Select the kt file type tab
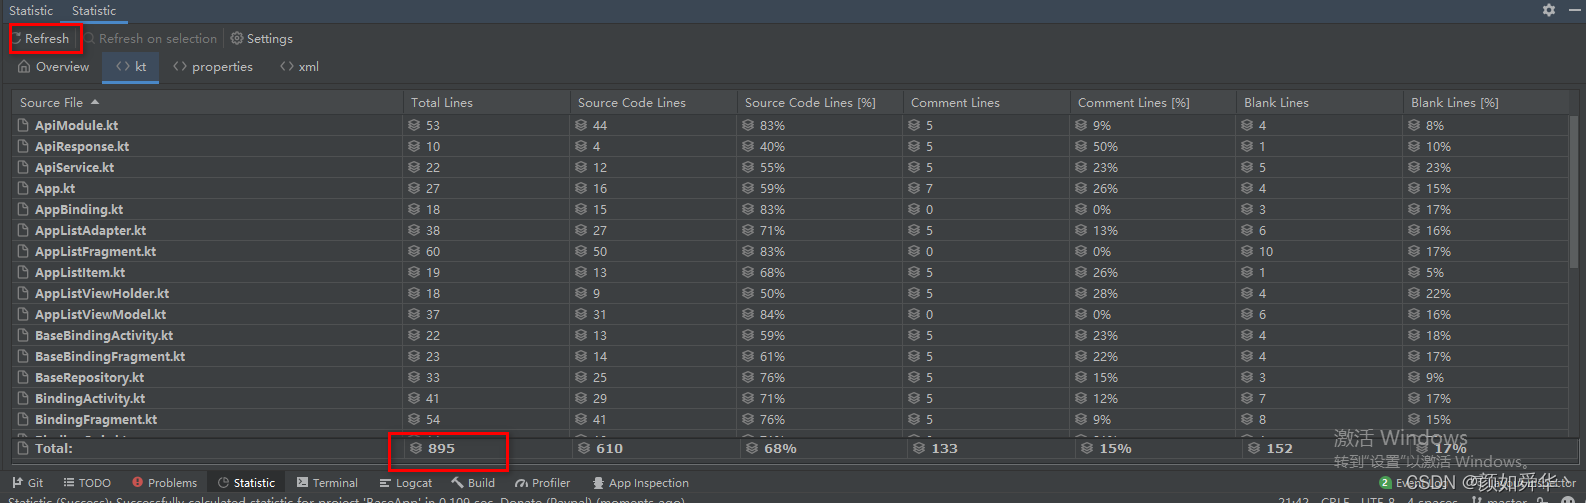1586x503 pixels. [x=131, y=67]
